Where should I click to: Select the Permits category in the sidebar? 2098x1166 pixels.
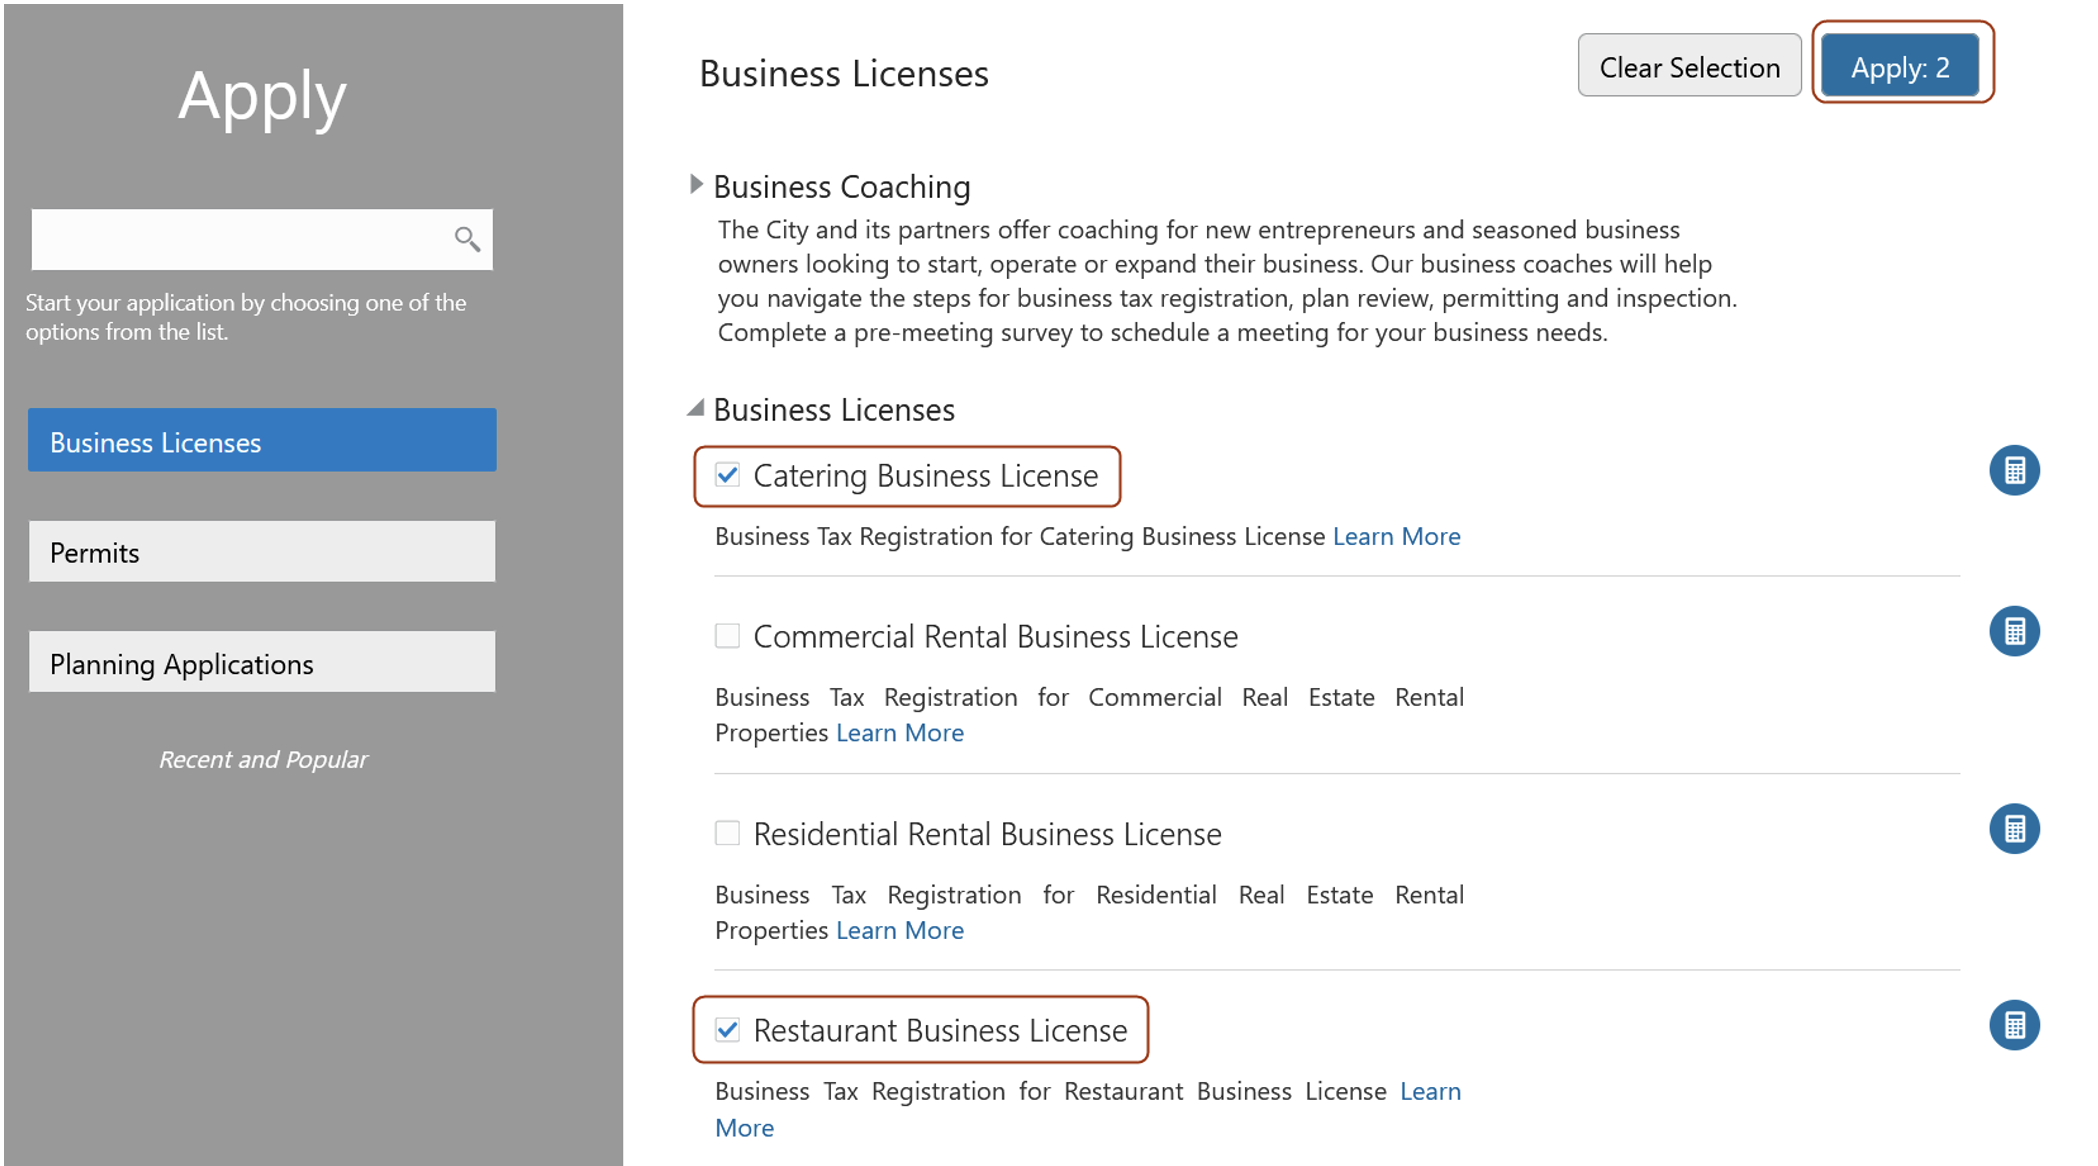(x=261, y=551)
